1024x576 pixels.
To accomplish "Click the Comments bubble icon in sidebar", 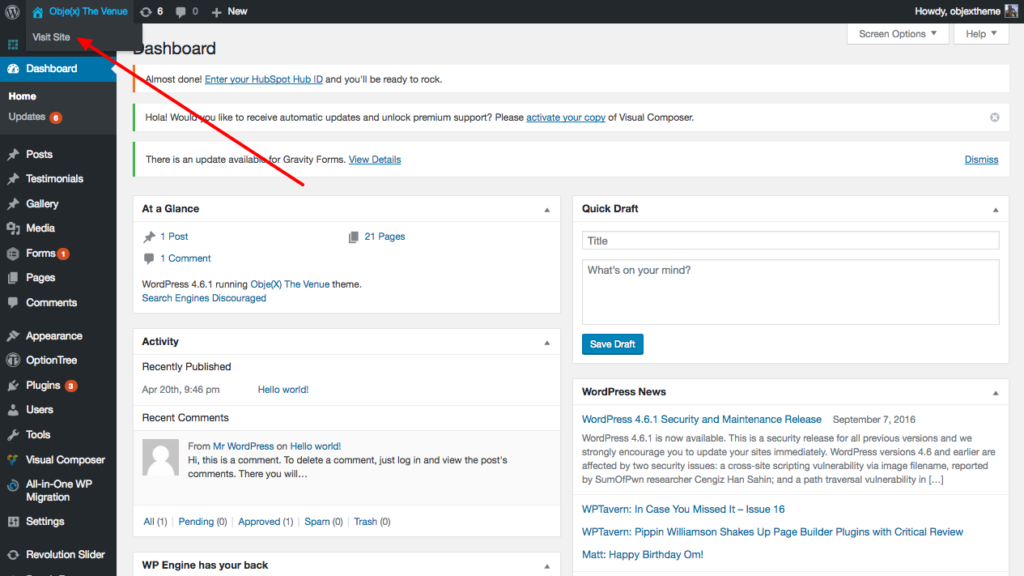I will [13, 302].
